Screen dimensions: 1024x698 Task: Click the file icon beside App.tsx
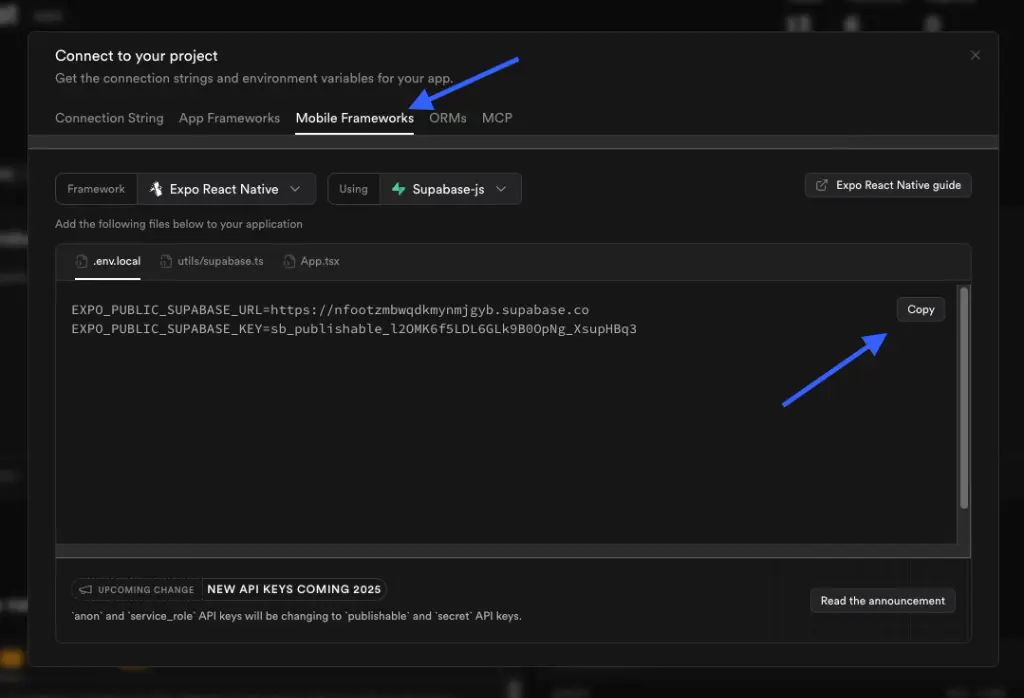(288, 261)
